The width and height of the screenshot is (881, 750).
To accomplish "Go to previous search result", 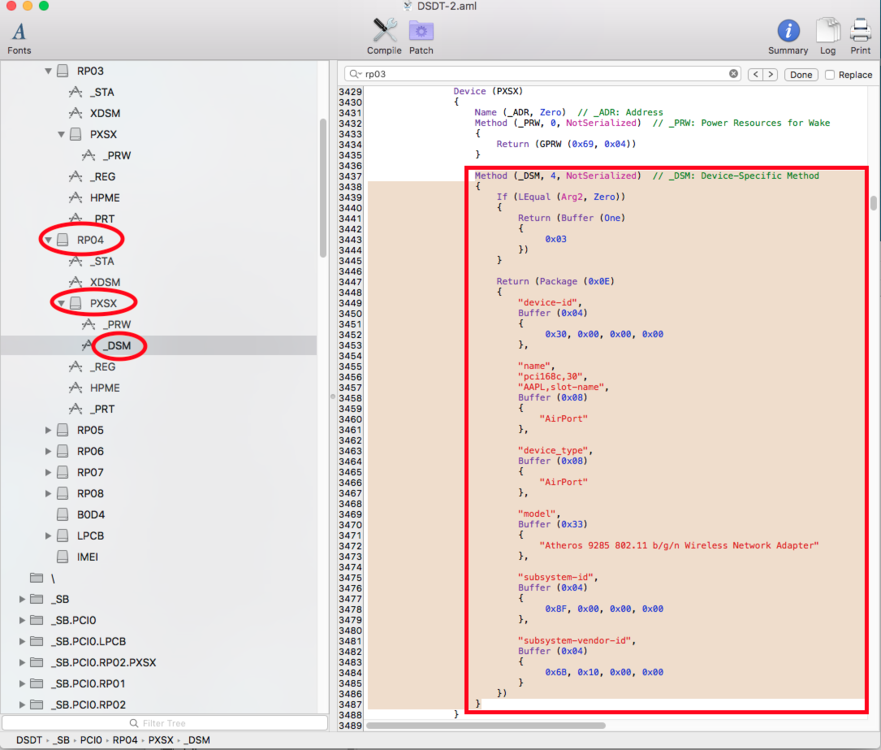I will [755, 75].
